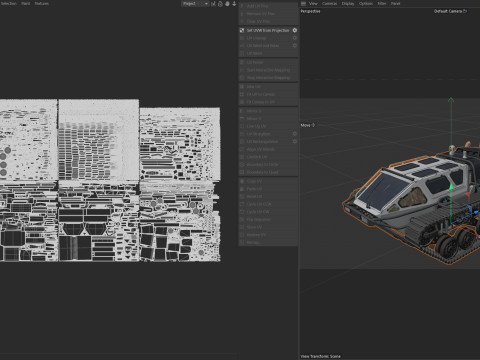Select the UV Weld icon
The width and height of the screenshot is (480, 360).
pos(242,53)
